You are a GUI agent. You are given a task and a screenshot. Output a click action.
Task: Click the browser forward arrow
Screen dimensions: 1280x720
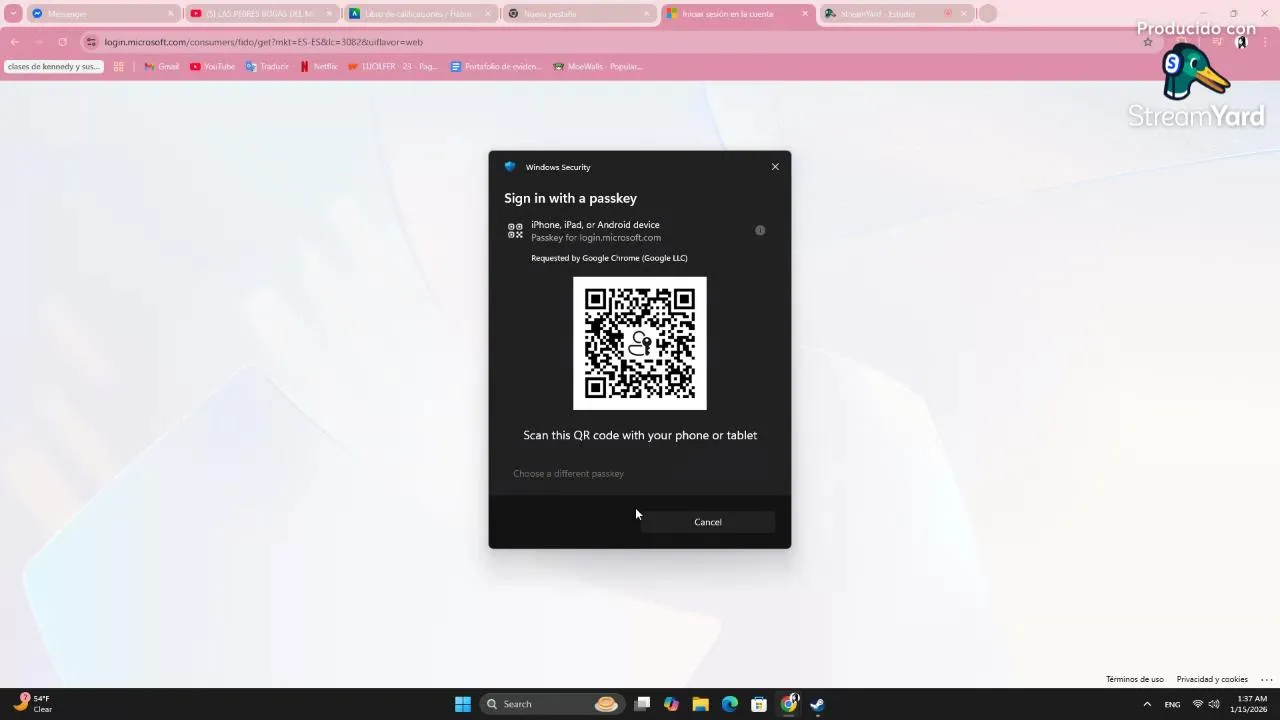tap(39, 42)
